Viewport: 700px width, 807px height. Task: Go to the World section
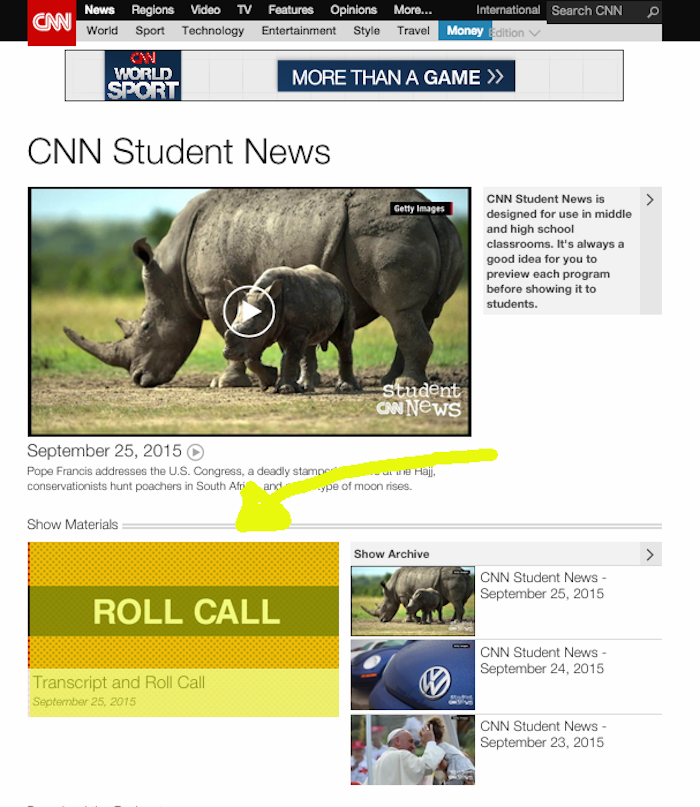(102, 31)
